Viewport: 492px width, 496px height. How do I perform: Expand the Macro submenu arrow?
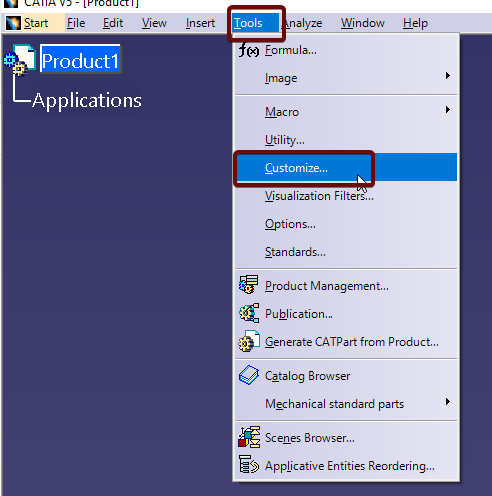click(x=448, y=110)
